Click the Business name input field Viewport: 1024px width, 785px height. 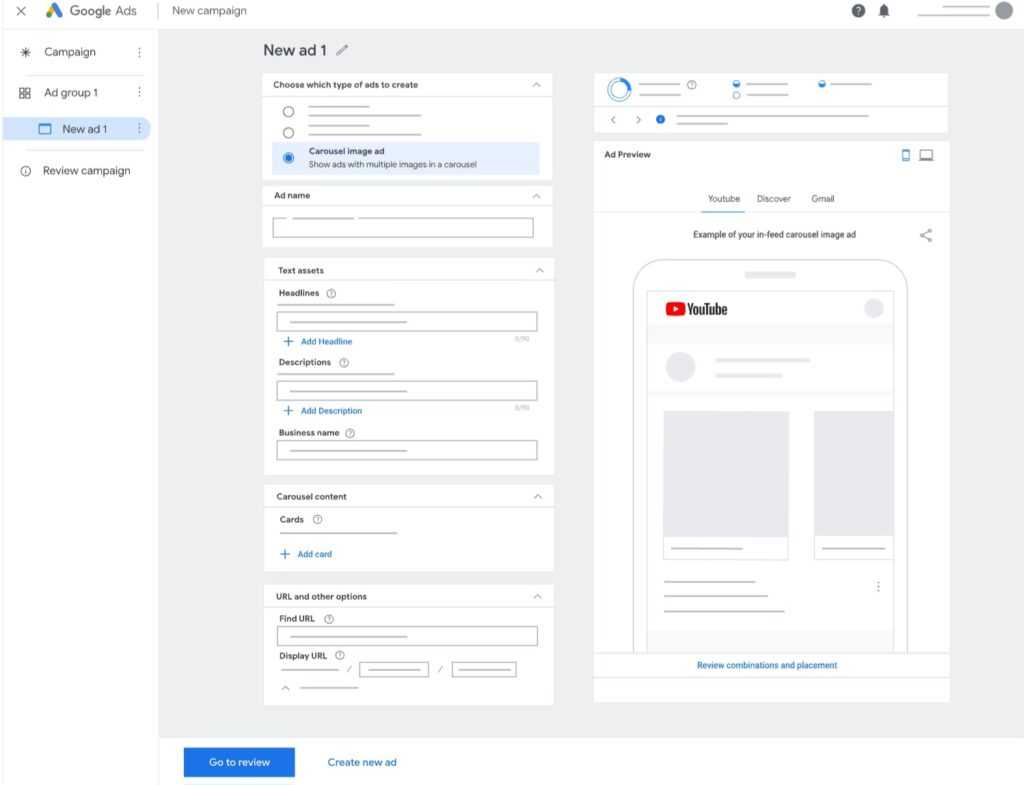tap(407, 451)
